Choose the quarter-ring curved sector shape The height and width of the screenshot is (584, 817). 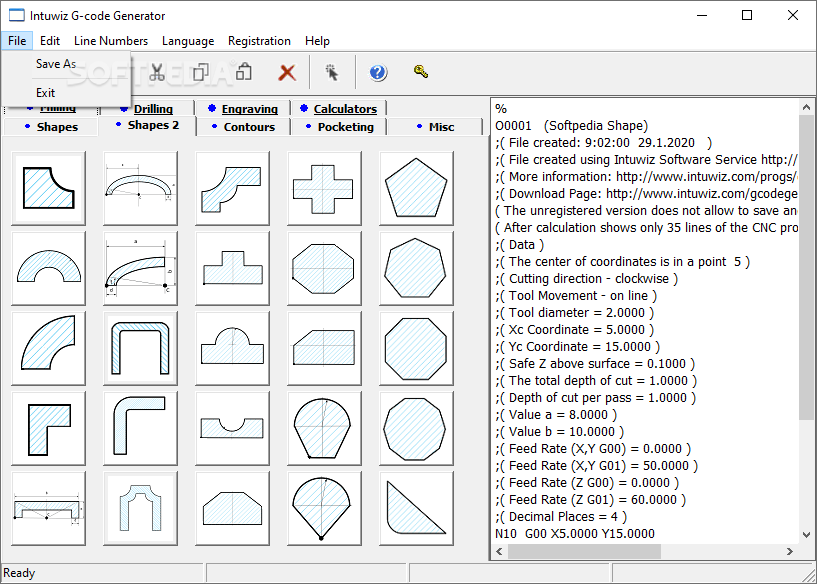coord(48,348)
